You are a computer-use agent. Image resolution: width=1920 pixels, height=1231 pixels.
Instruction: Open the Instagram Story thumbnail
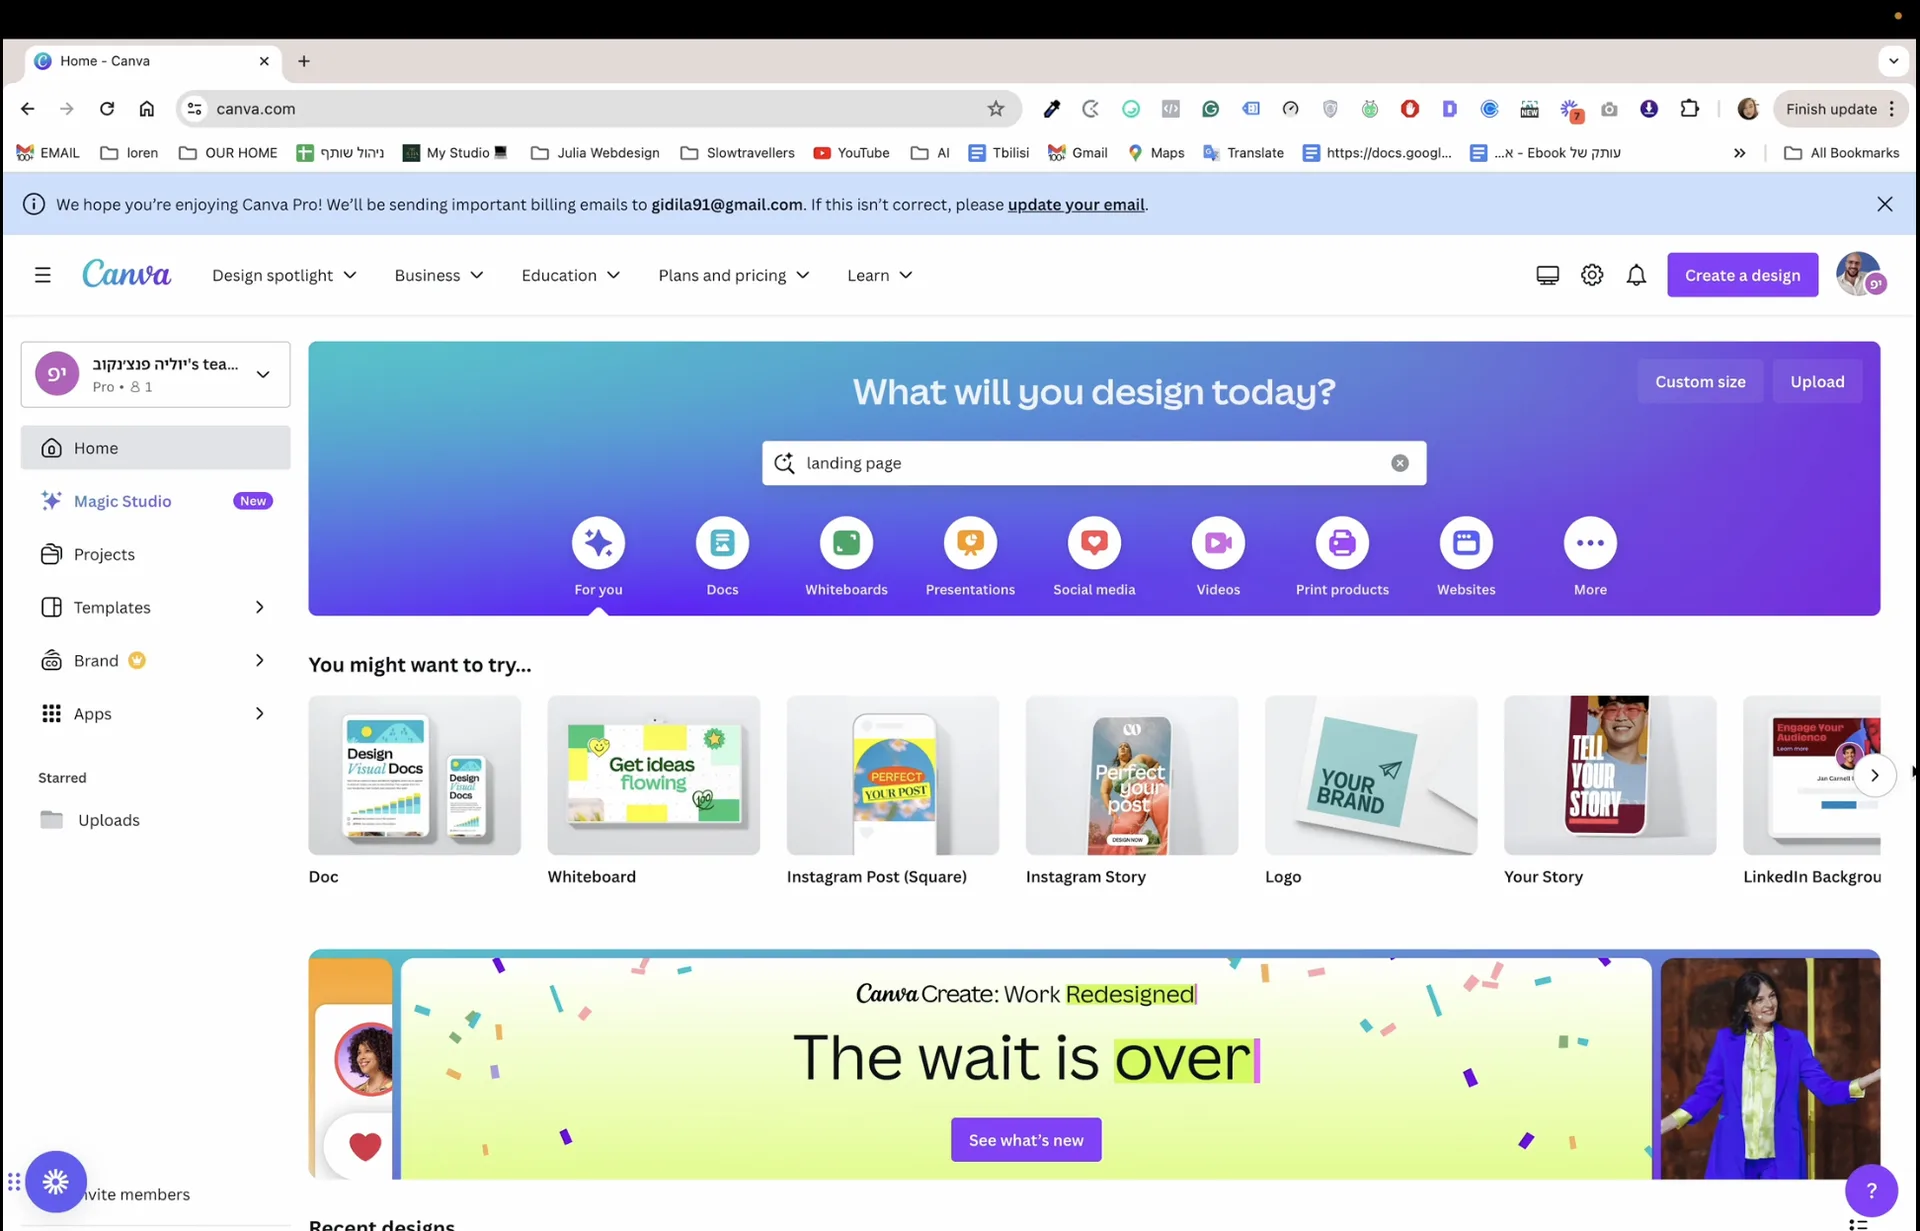(x=1131, y=775)
